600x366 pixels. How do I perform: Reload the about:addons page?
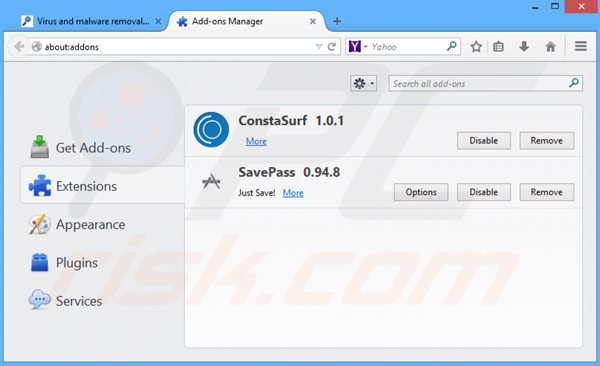(332, 47)
